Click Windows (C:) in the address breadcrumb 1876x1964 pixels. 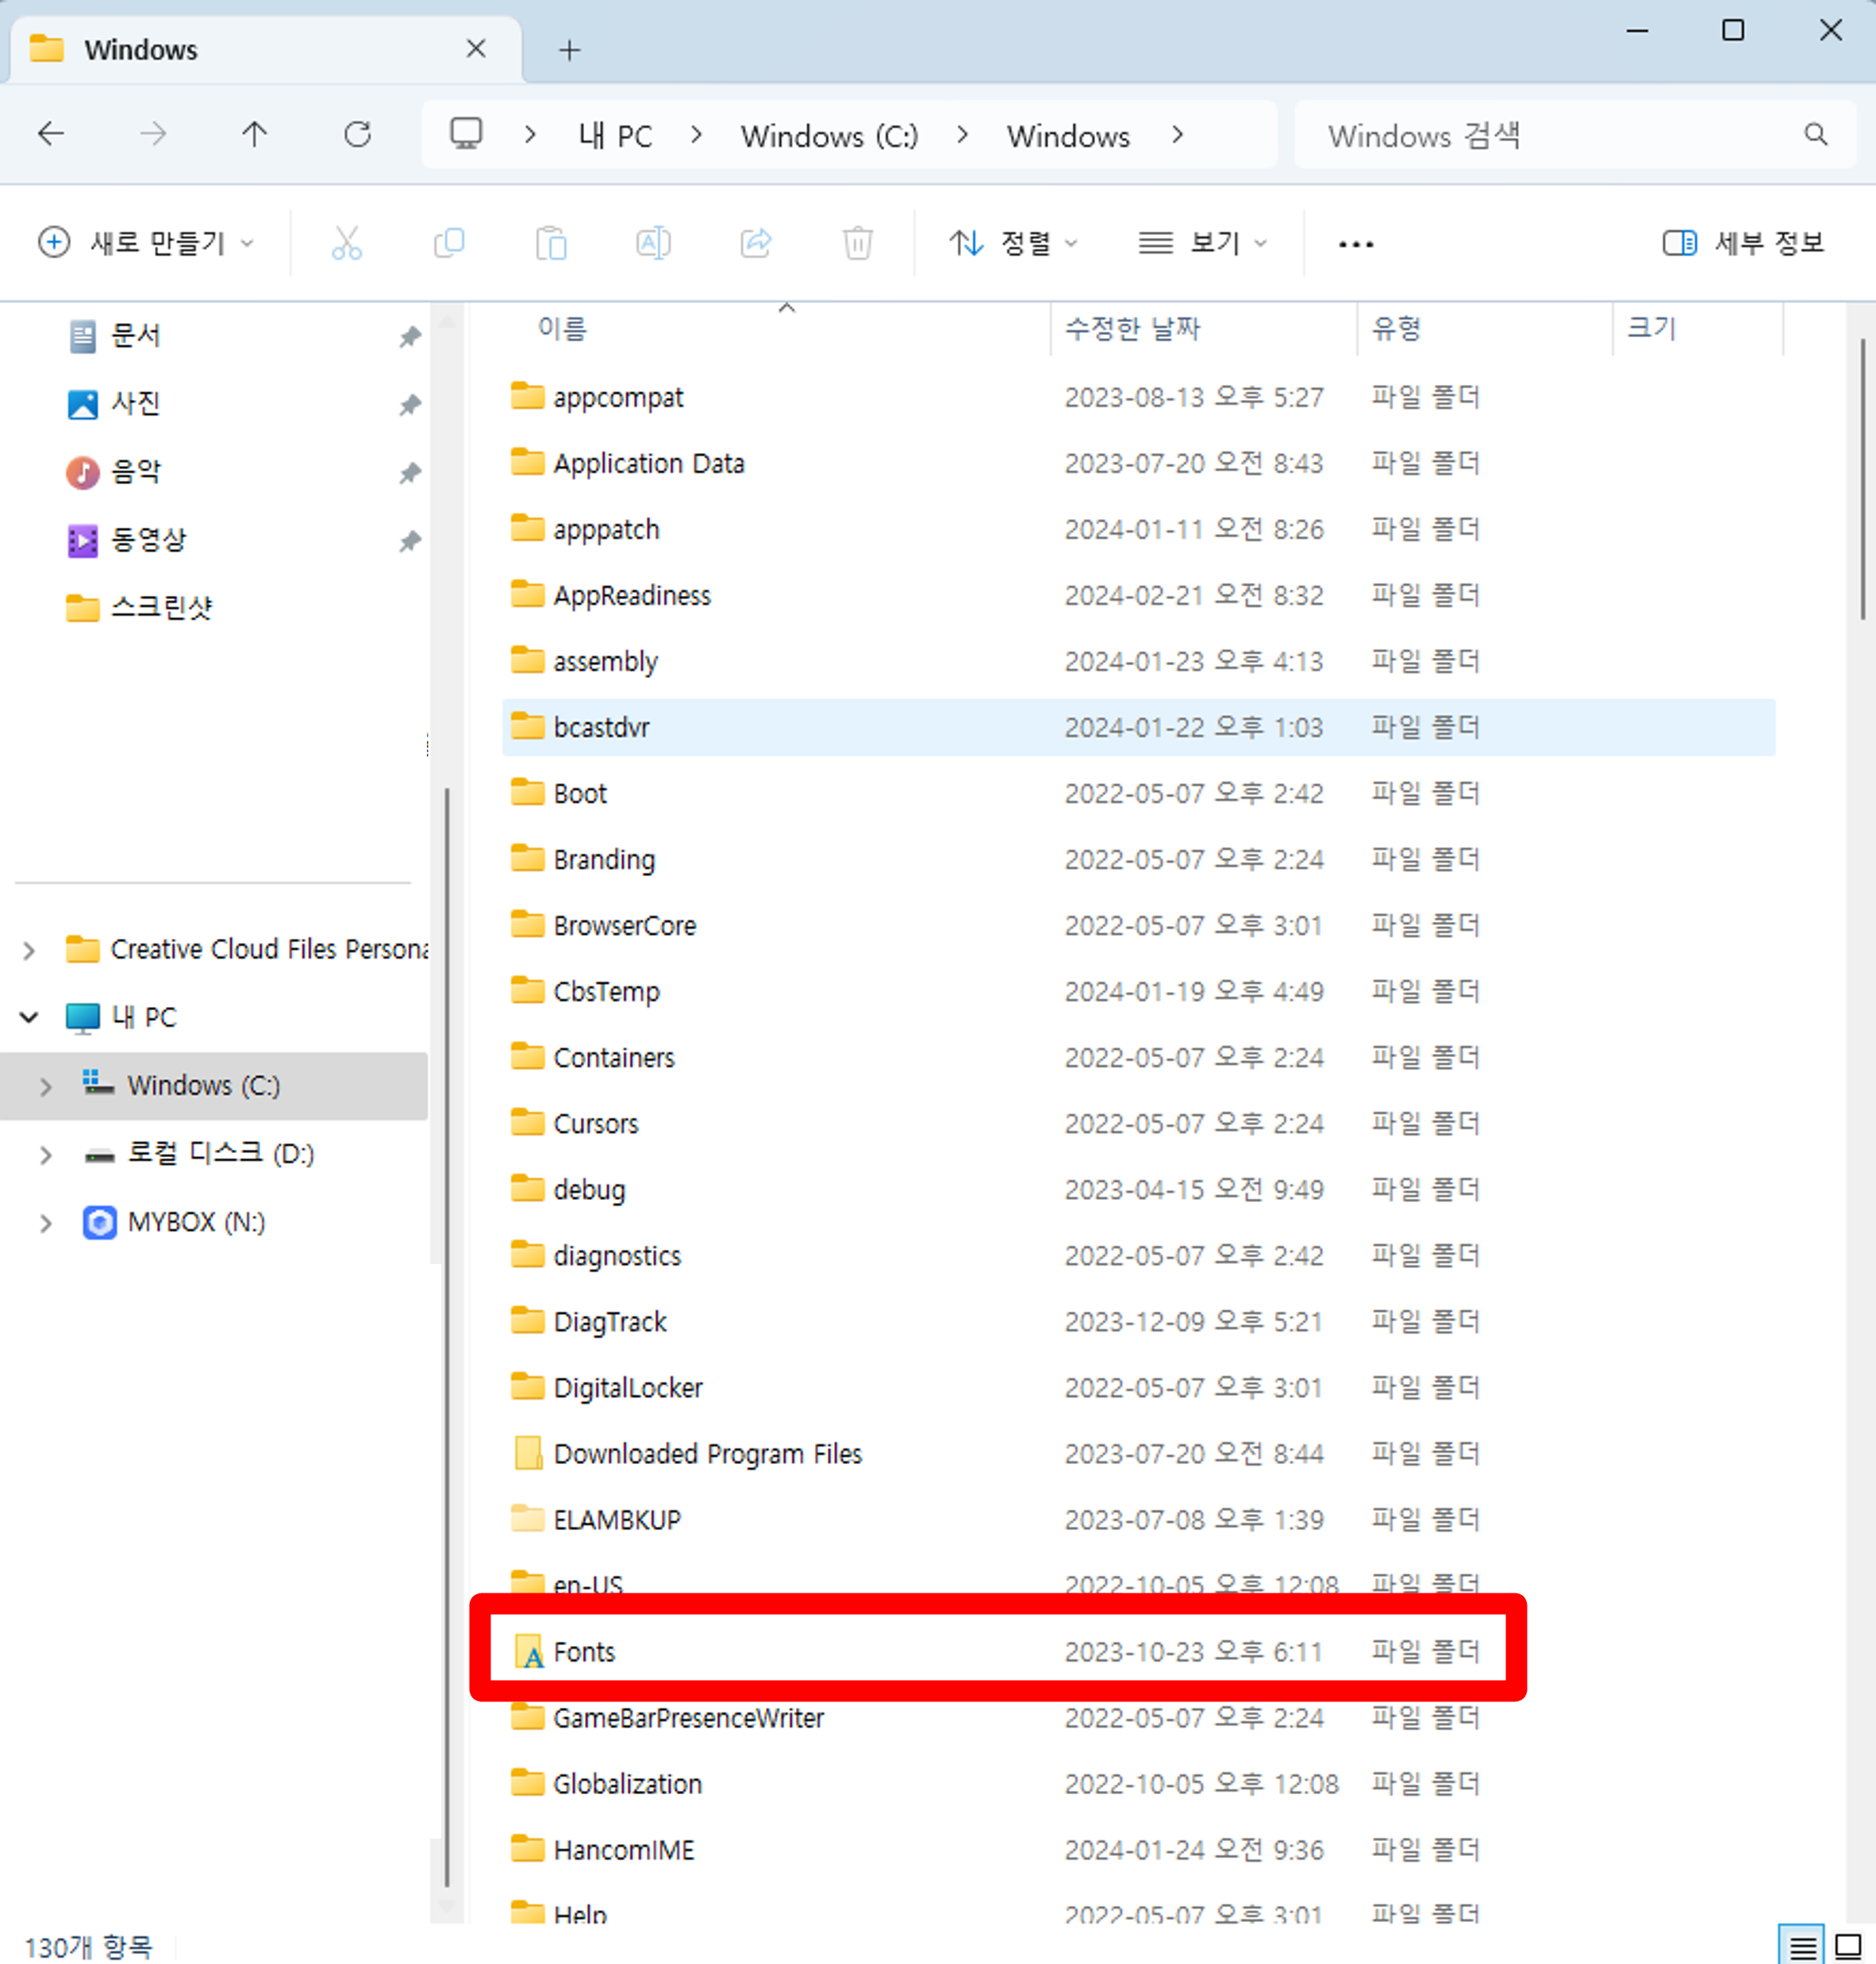point(828,136)
